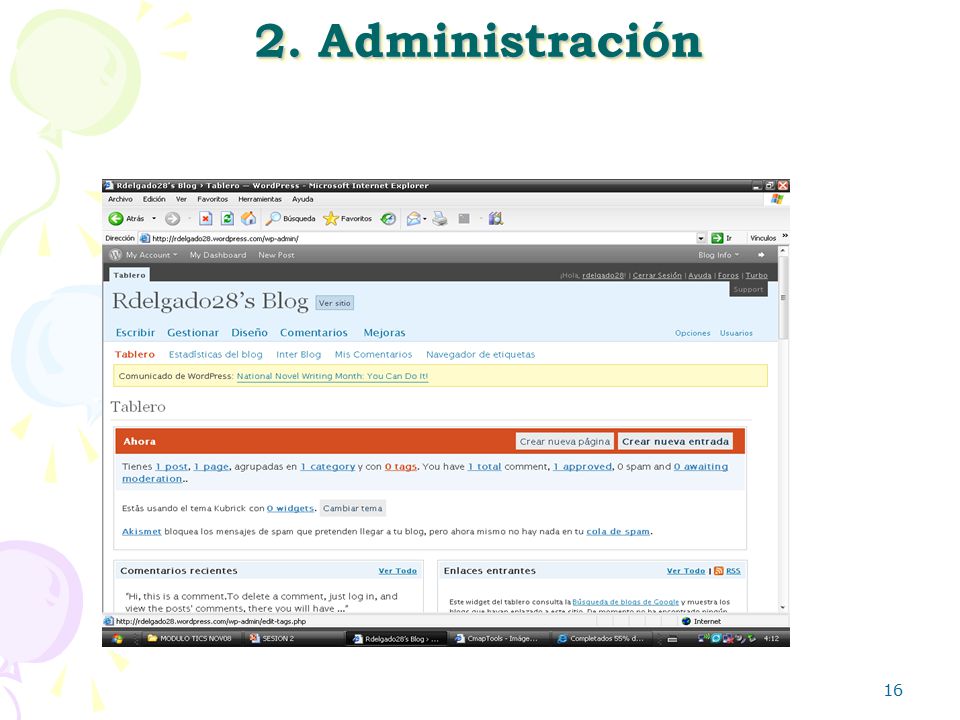Select the Comentarios tab

[x=313, y=332]
